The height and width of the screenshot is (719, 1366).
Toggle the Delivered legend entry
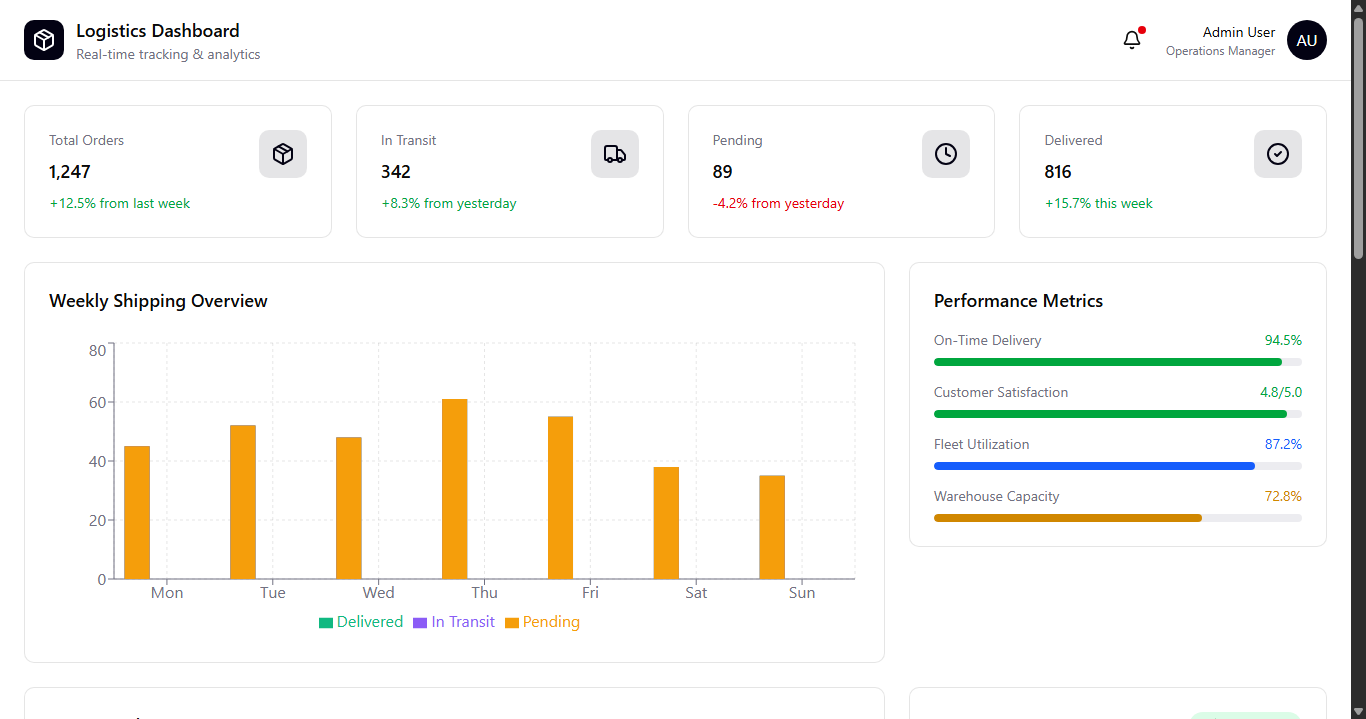[361, 622]
